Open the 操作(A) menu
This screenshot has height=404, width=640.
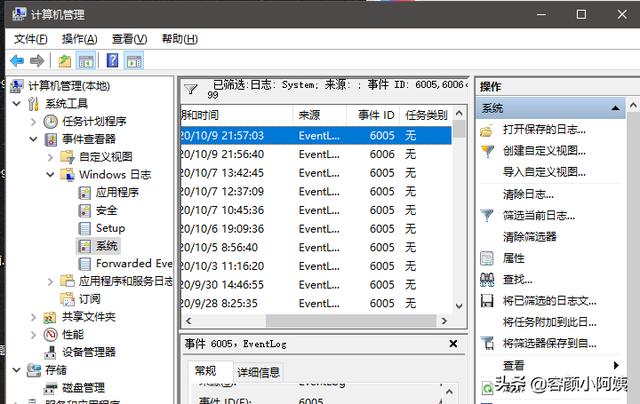[x=80, y=39]
